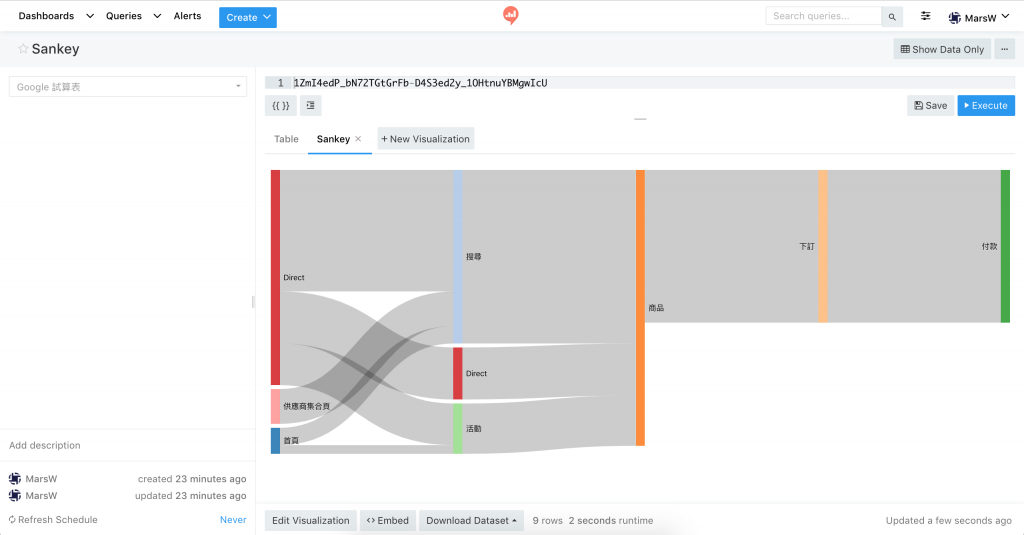Screen dimensions: 1024x535
Task: Click the pink 供應商集合頁 node bar
Action: tap(276, 406)
